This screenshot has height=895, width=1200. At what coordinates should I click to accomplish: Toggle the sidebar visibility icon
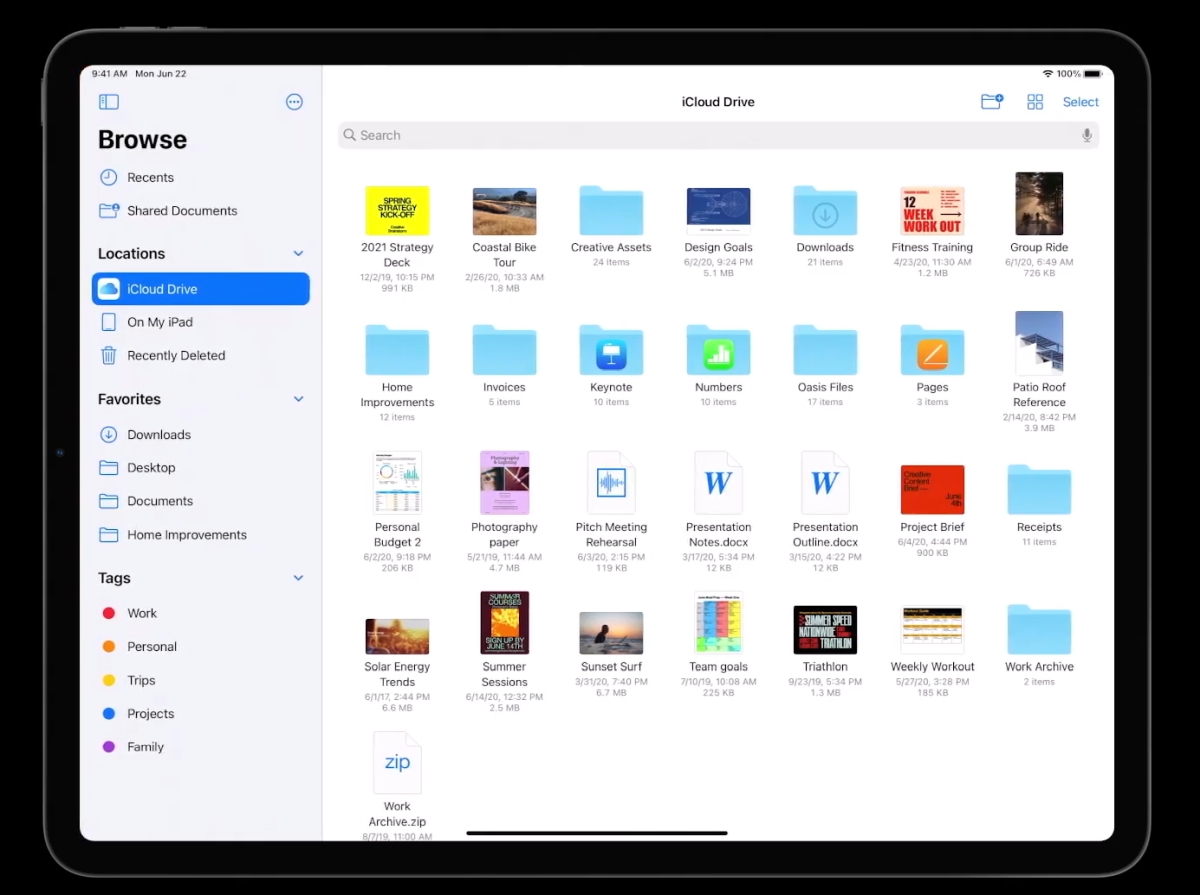[109, 102]
